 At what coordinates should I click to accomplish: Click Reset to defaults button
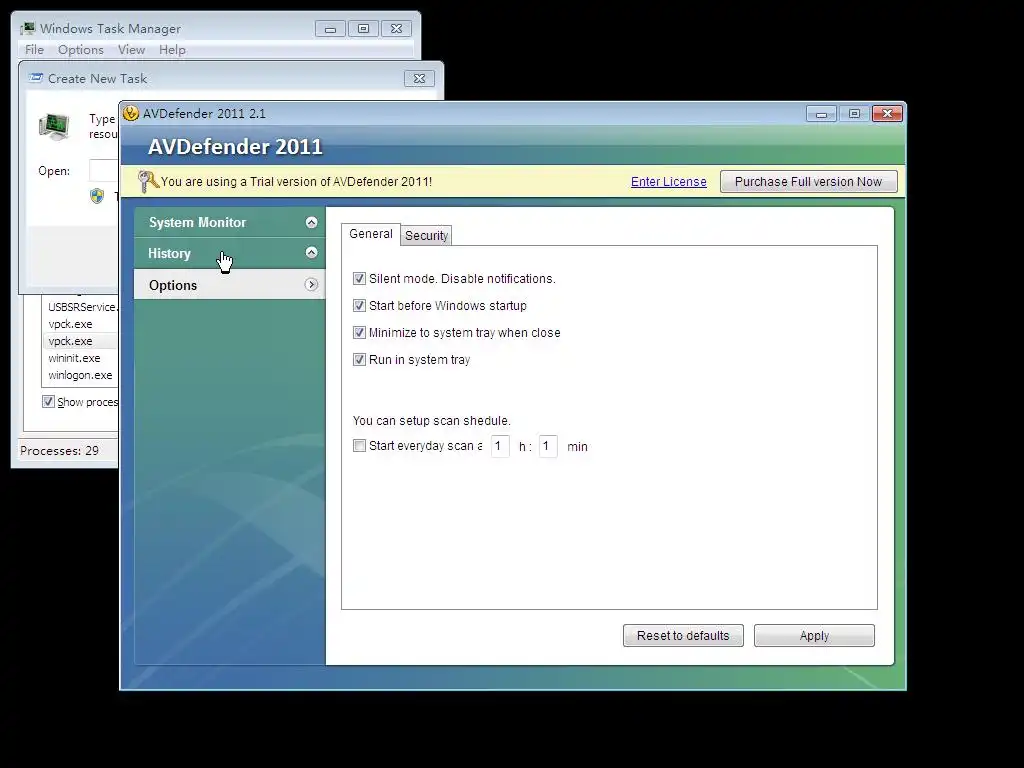(683, 635)
